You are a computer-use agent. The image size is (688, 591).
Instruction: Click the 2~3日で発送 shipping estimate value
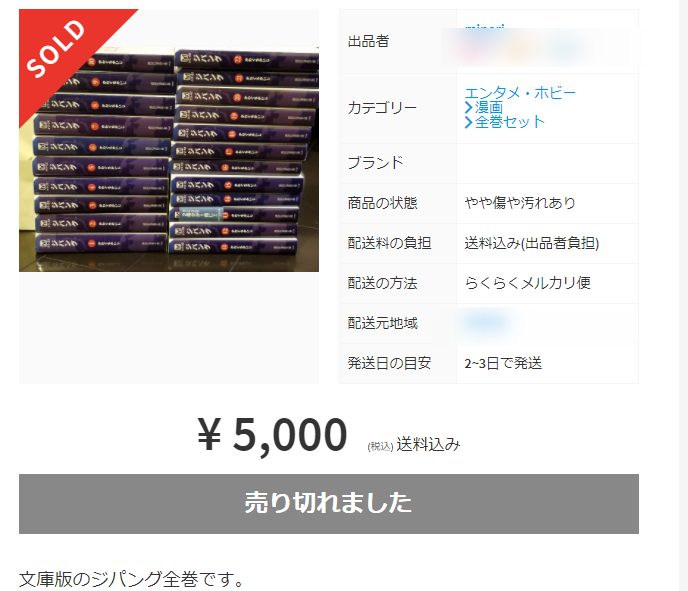coord(503,363)
